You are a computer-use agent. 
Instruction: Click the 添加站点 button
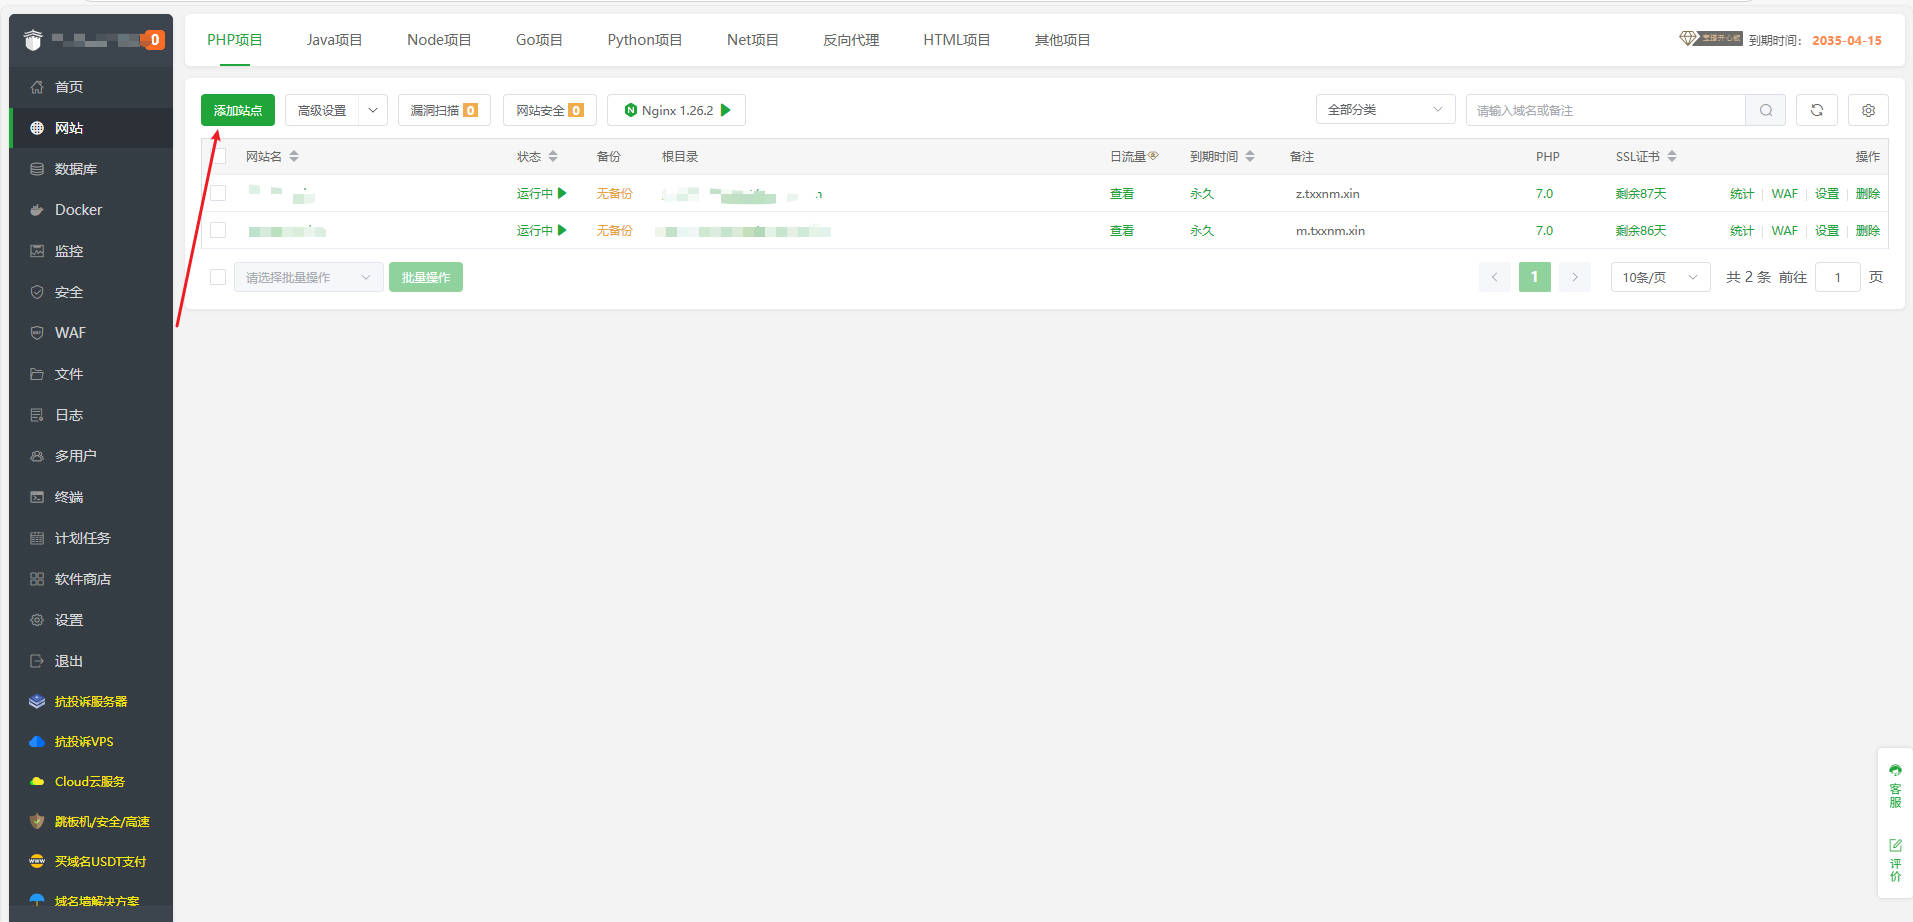[237, 110]
